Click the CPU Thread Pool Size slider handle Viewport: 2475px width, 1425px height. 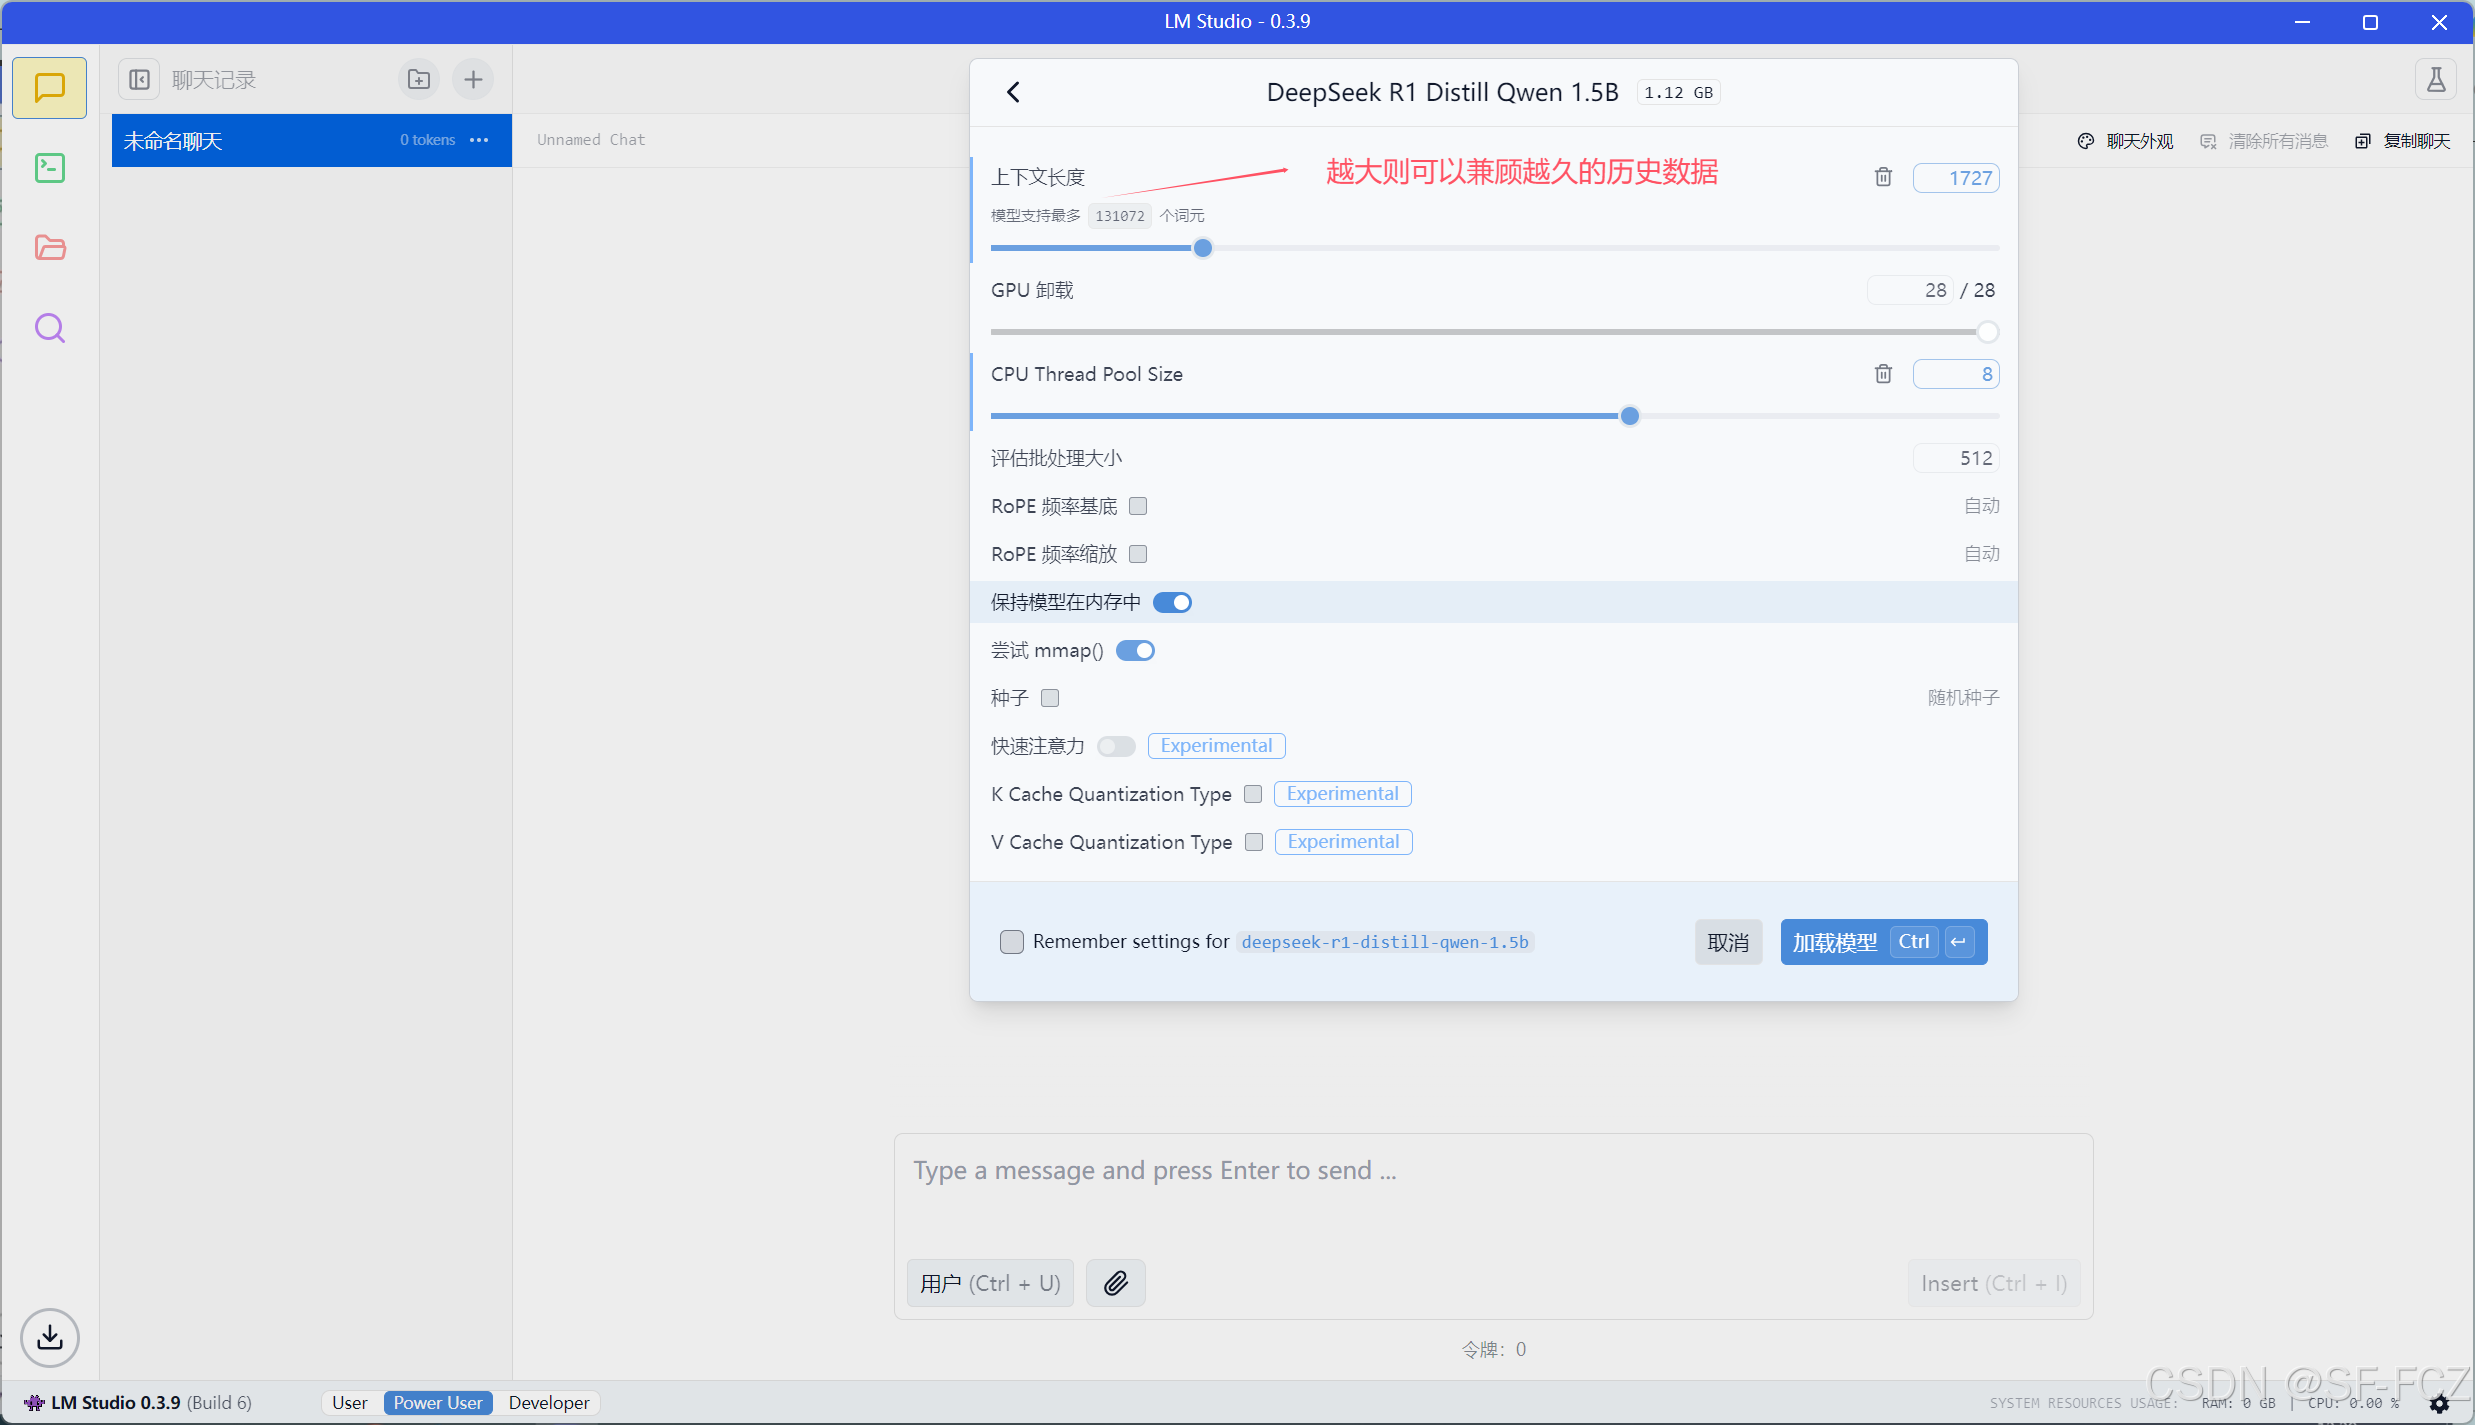pos(1630,416)
